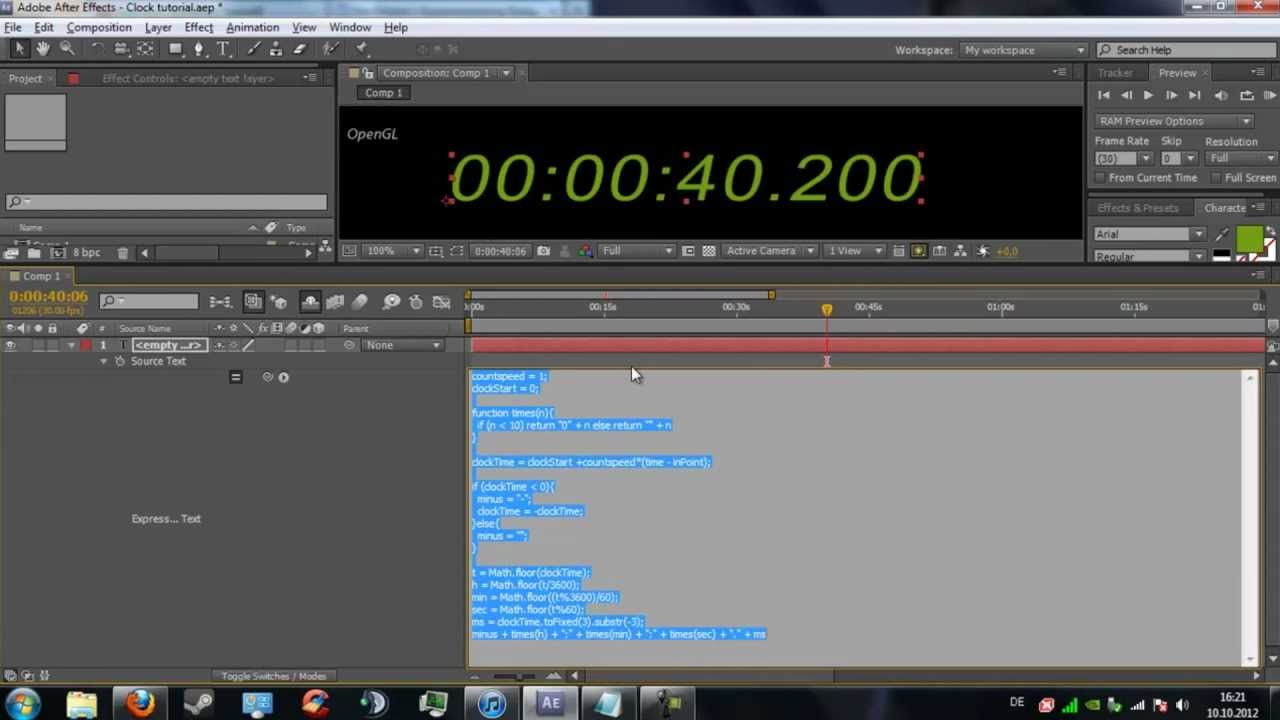Image resolution: width=1280 pixels, height=720 pixels.
Task: Open the Workspace dropdown
Action: click(x=1025, y=50)
